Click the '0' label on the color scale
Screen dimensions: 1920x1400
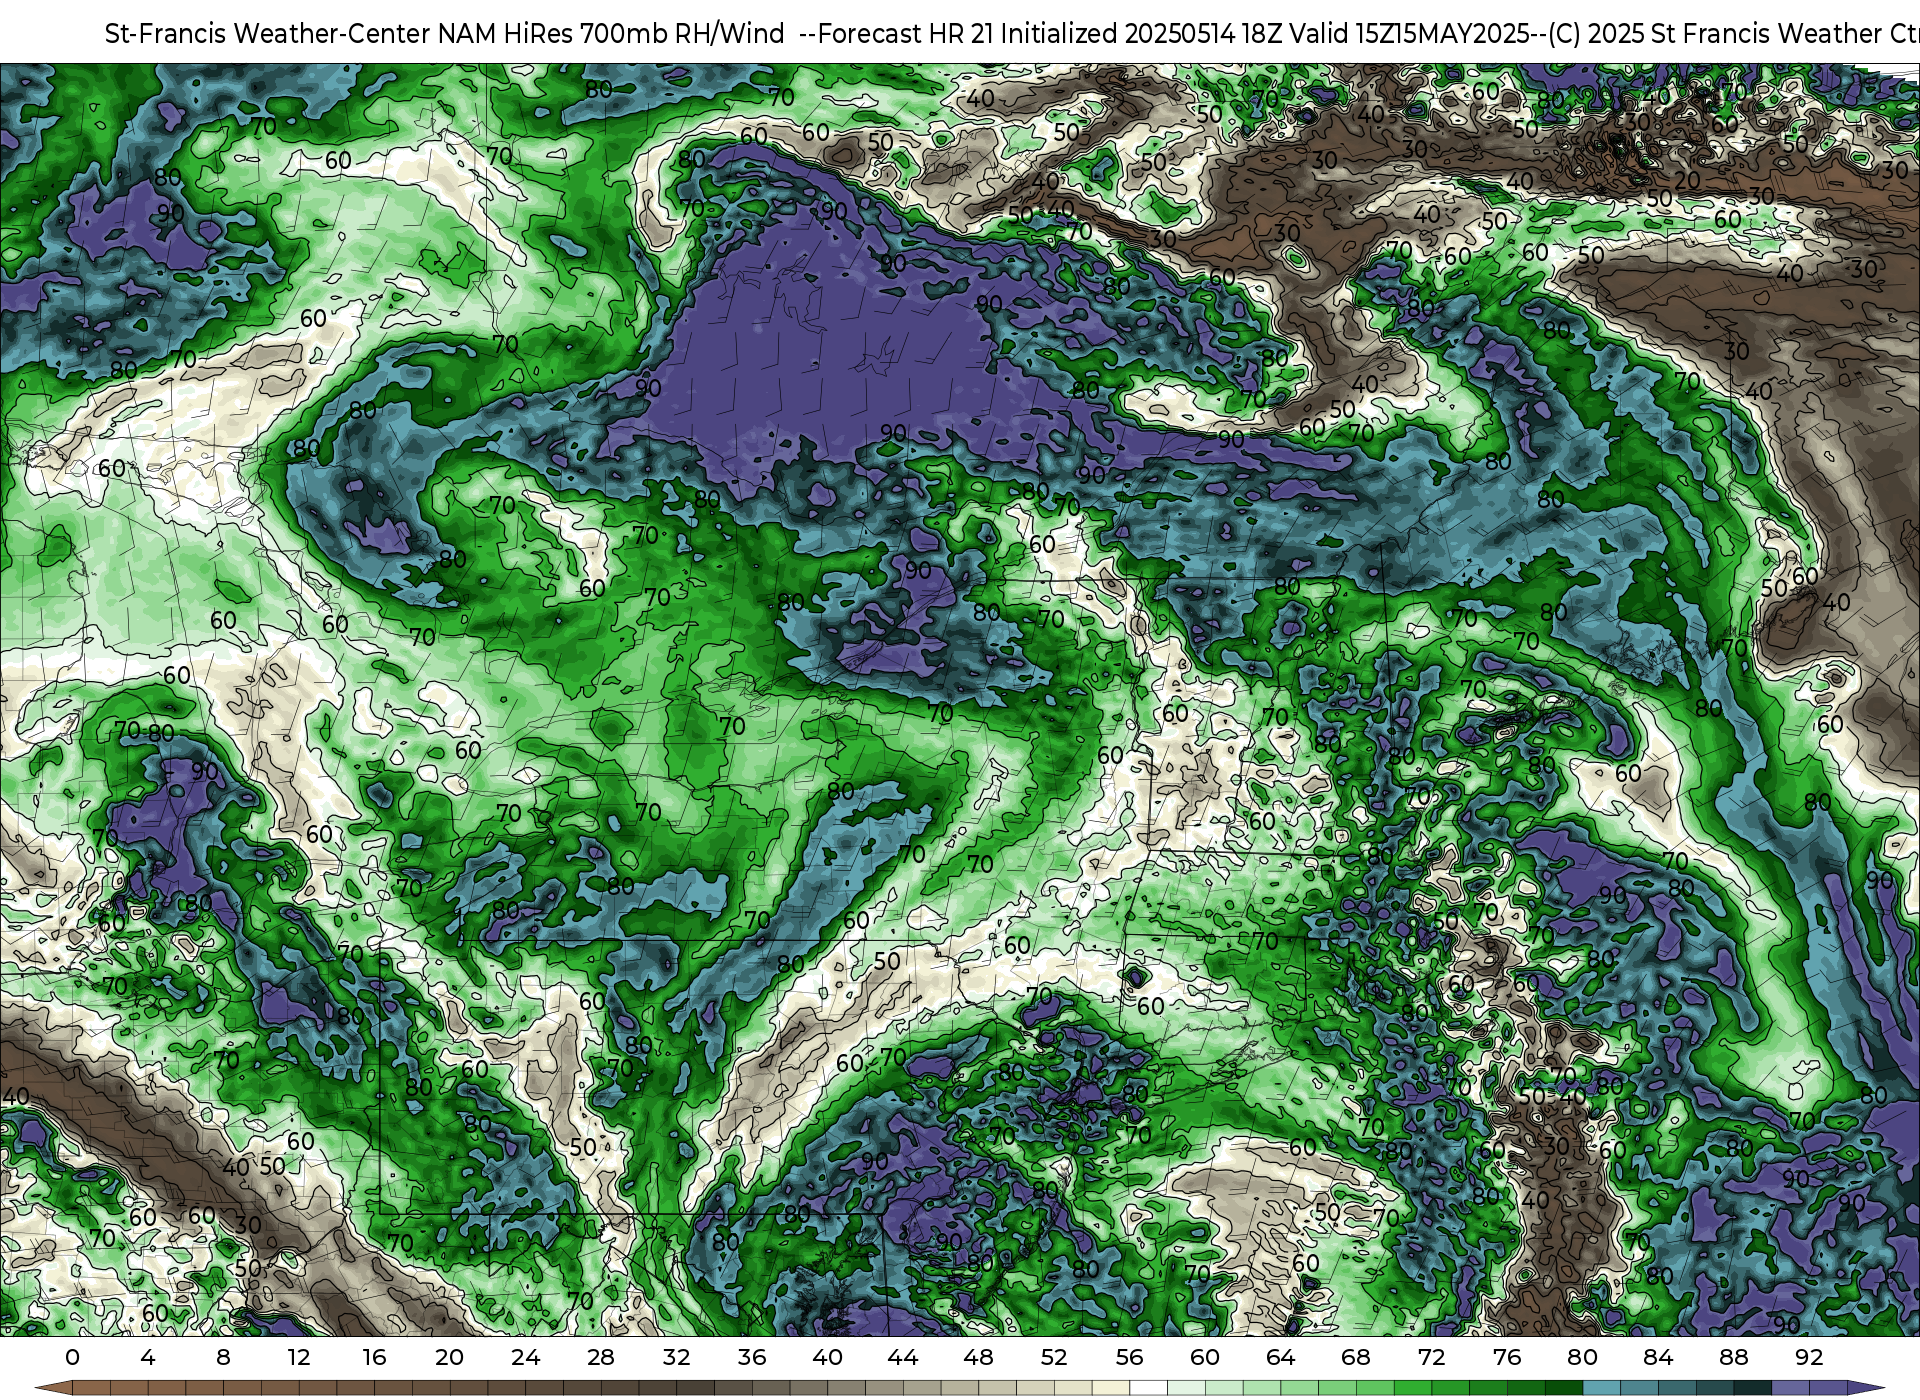point(72,1357)
